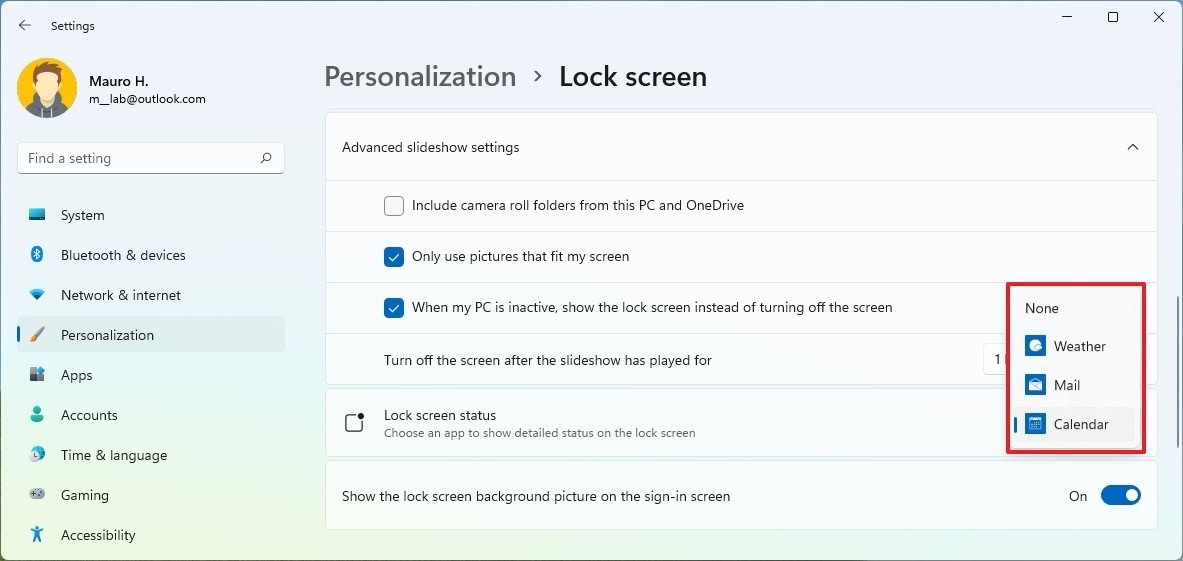Uncheck show lock screen when PC inactive
1183x561 pixels.
pyautogui.click(x=394, y=308)
